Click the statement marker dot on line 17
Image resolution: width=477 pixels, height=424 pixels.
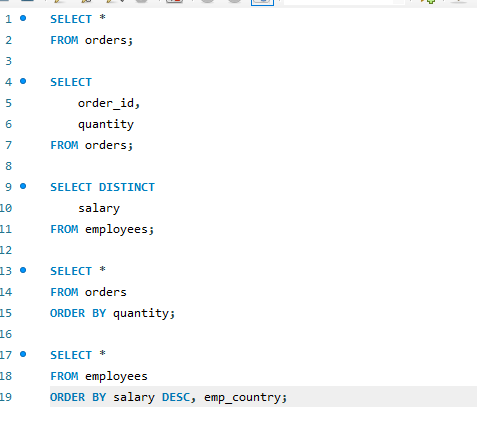[x=23, y=354]
